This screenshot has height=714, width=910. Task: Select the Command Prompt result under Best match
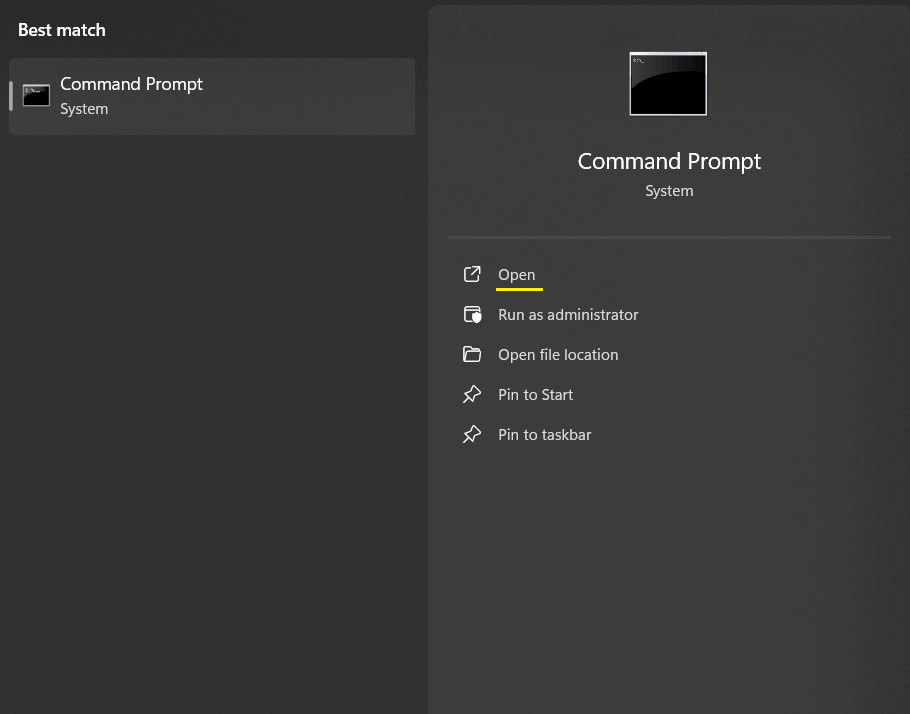click(x=212, y=96)
